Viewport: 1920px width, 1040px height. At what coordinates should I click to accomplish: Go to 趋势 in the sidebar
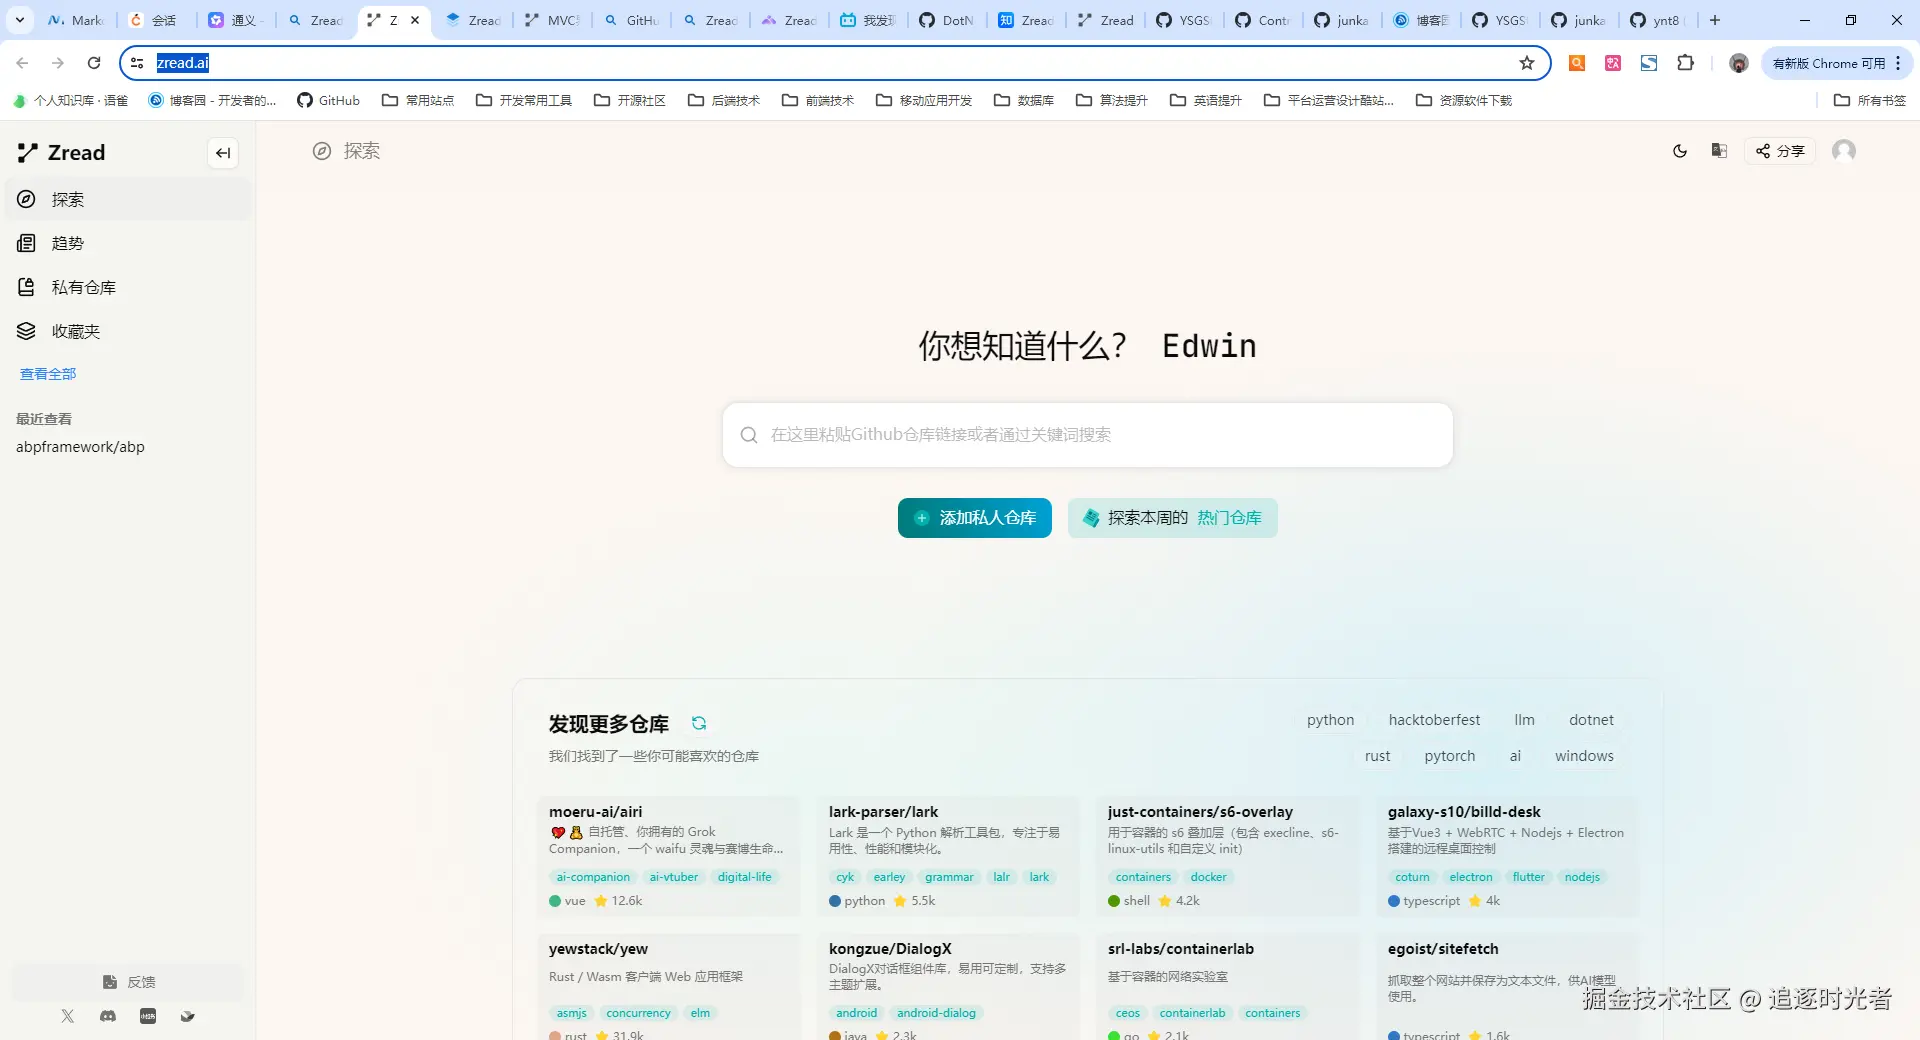pyautogui.click(x=129, y=243)
